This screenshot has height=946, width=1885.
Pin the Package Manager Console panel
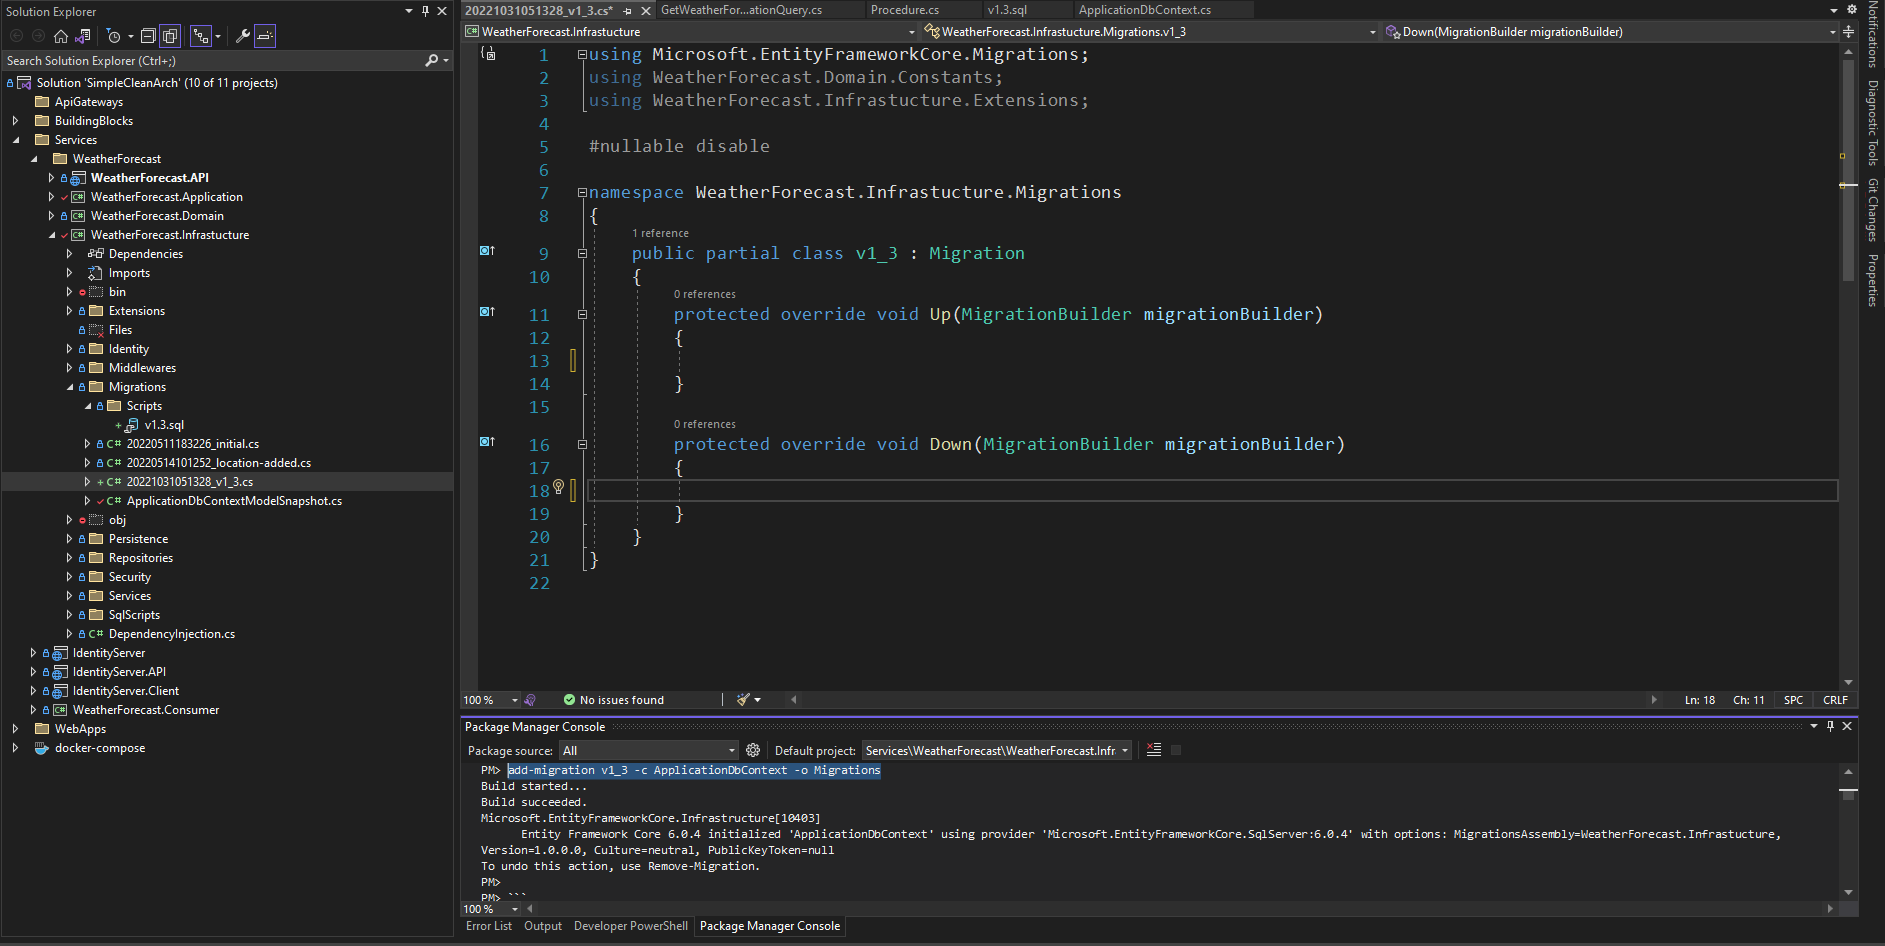[1831, 726]
